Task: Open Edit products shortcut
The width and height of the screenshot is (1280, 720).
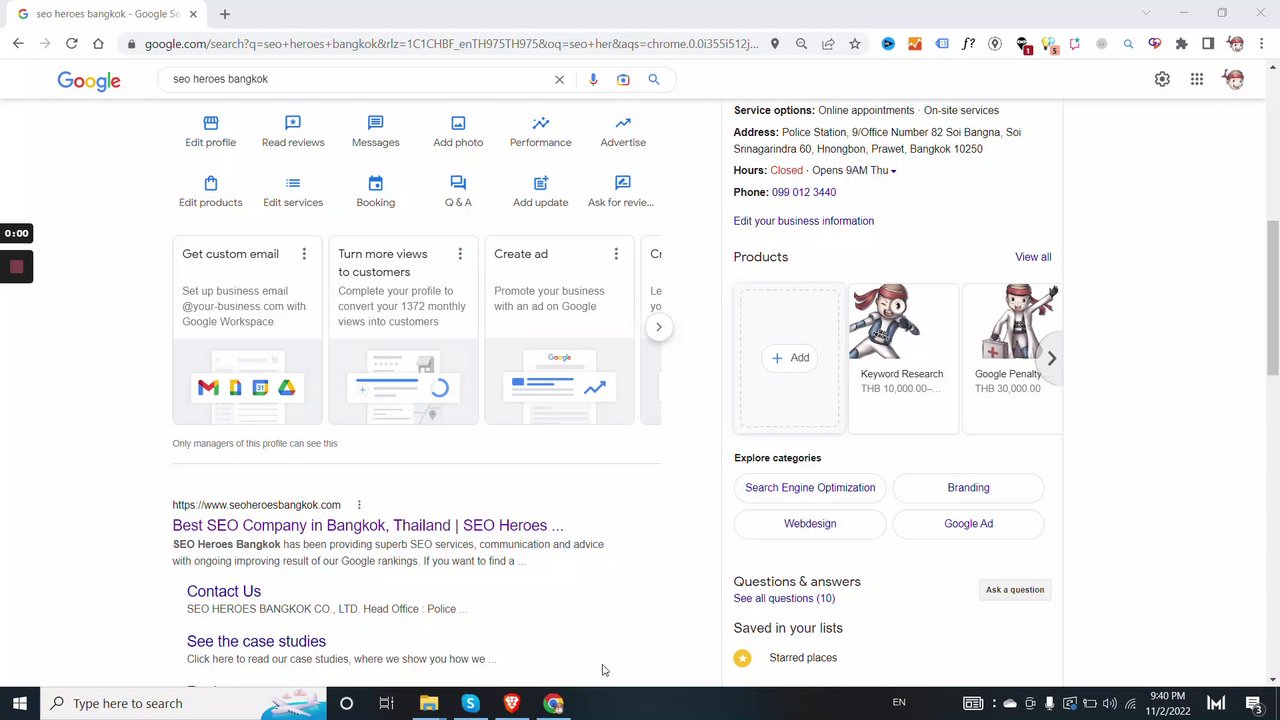Action: pyautogui.click(x=210, y=191)
